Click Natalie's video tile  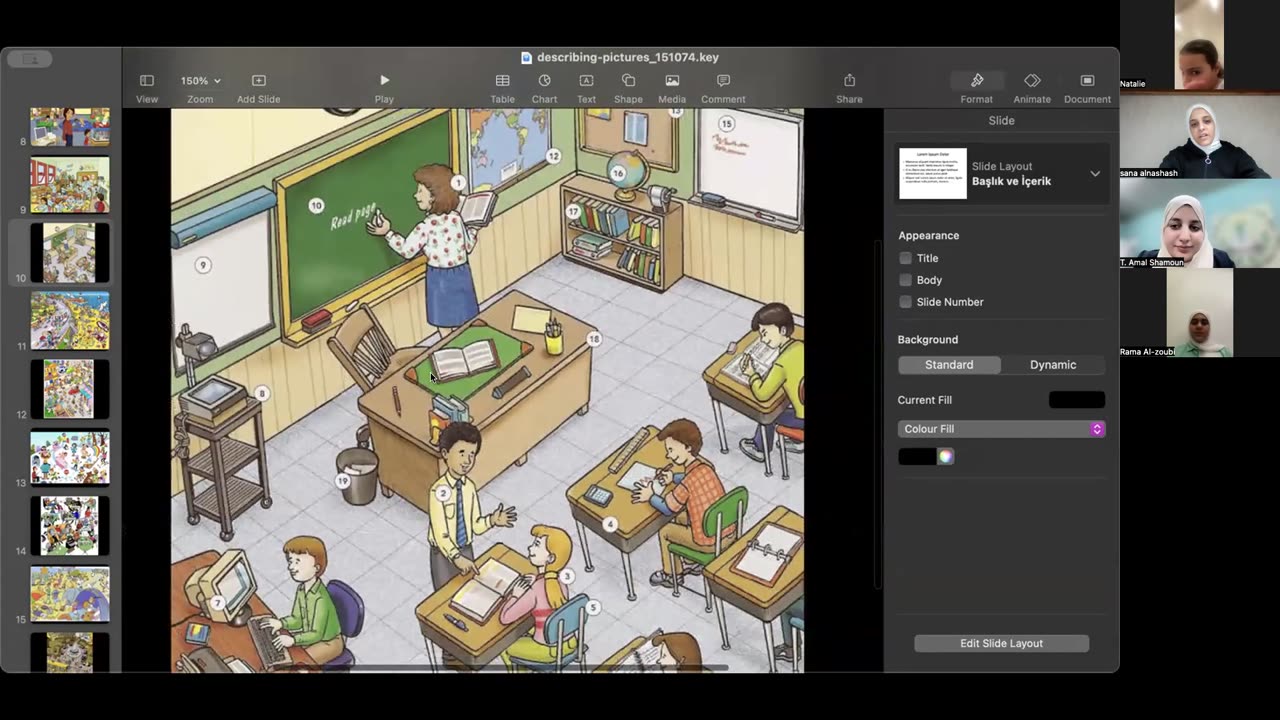point(1199,45)
